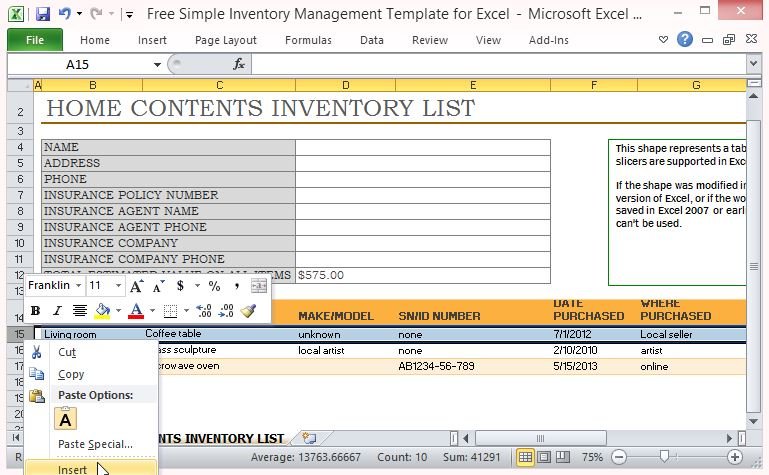Open the Formulas ribbon tab
The image size is (769, 475).
coord(308,40)
